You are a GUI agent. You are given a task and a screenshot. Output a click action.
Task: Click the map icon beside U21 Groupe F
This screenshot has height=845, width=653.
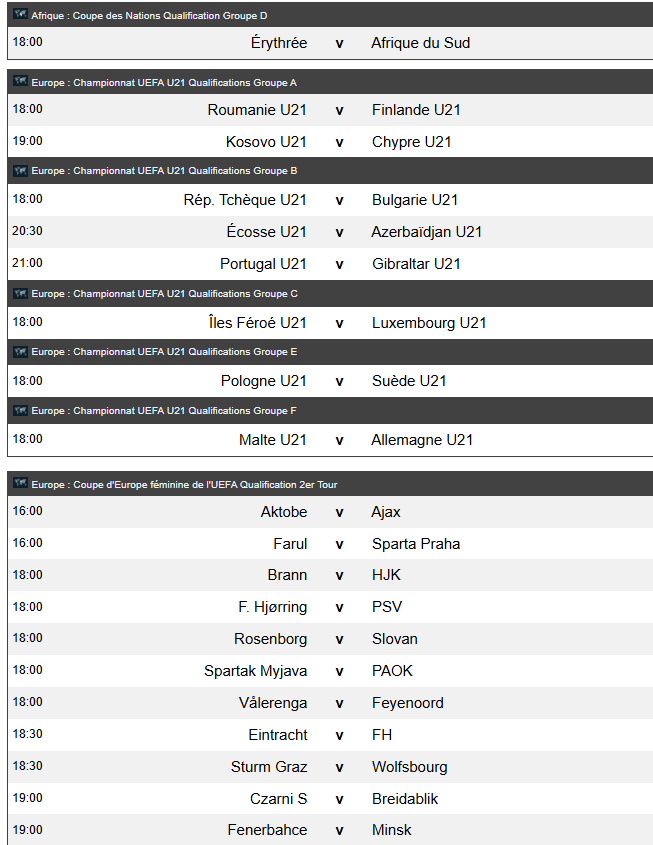coord(20,410)
